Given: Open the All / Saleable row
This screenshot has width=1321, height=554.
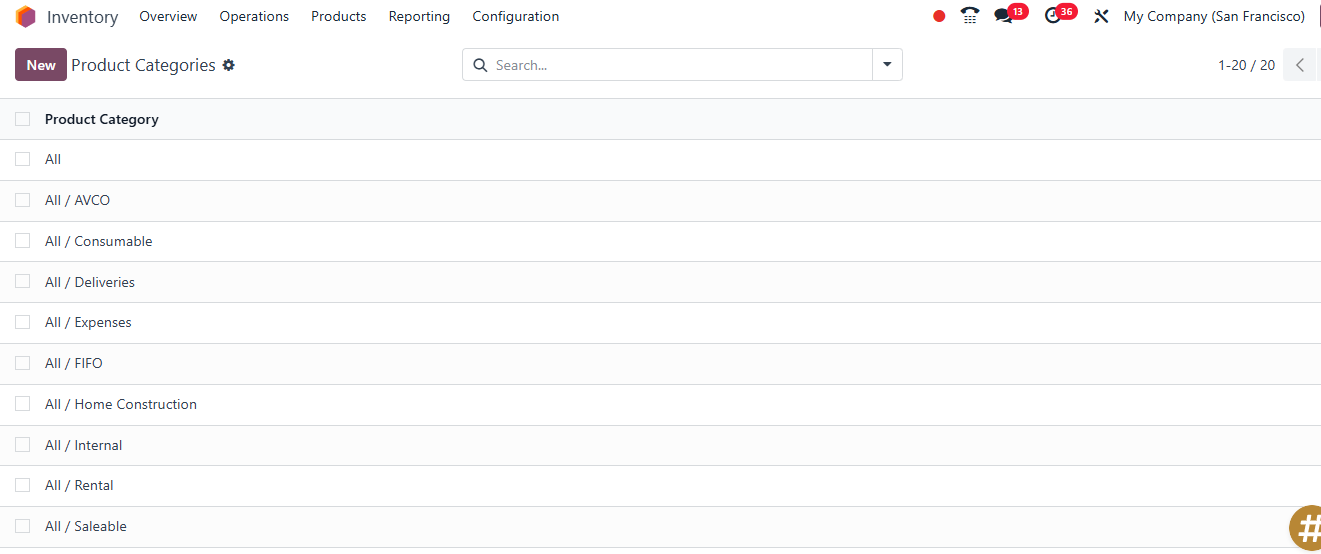Looking at the screenshot, I should tap(660, 527).
